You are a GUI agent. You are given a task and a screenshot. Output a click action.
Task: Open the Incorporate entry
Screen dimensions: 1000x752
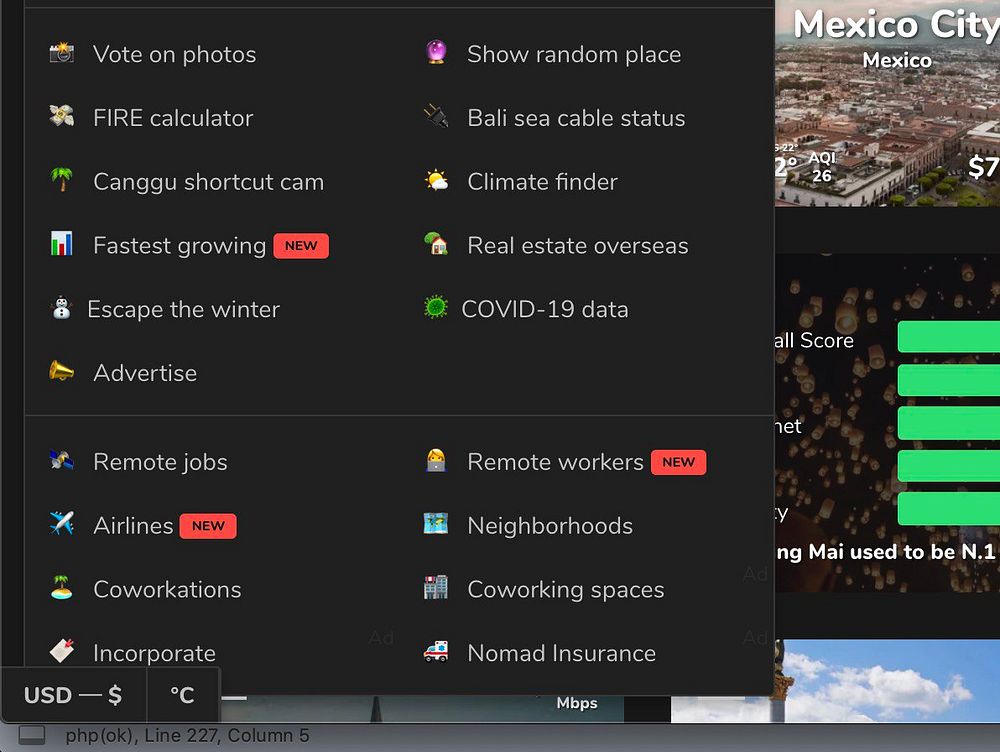pos(154,654)
